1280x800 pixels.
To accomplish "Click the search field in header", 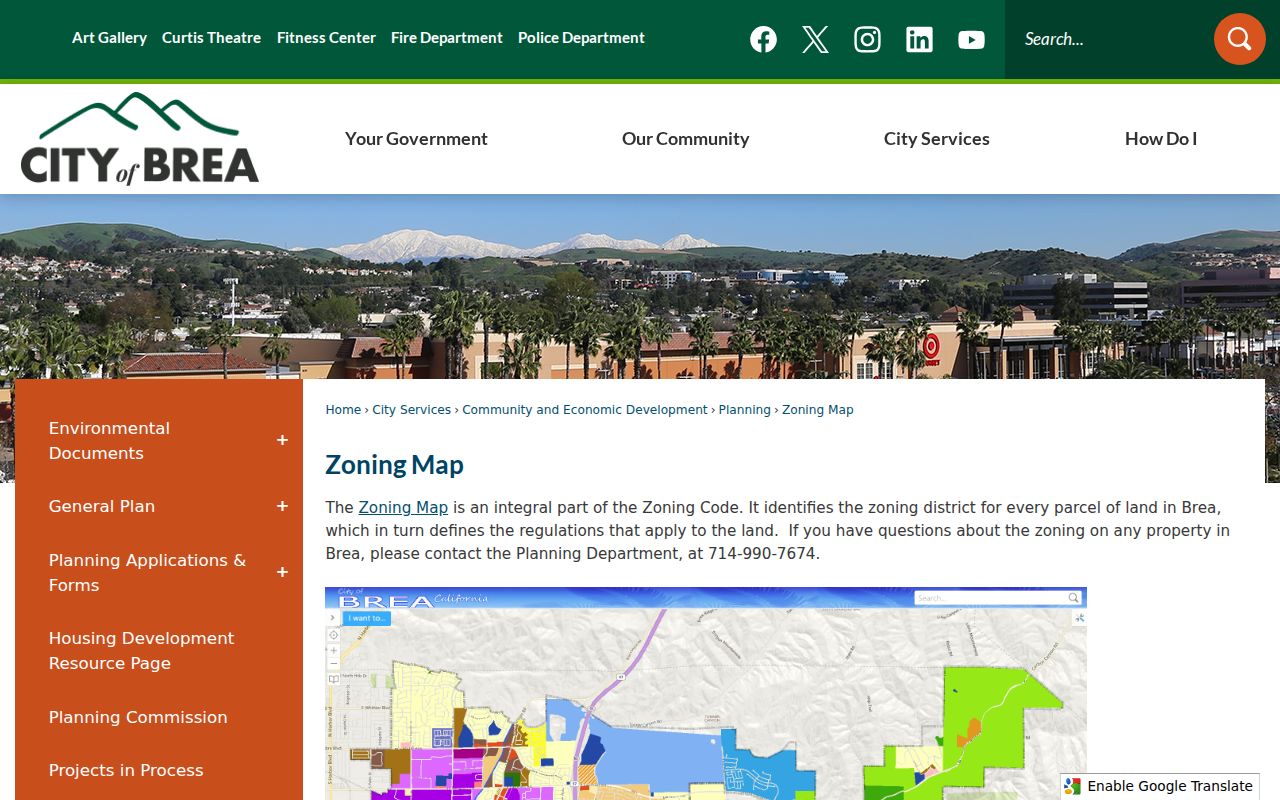I will (x=1108, y=39).
